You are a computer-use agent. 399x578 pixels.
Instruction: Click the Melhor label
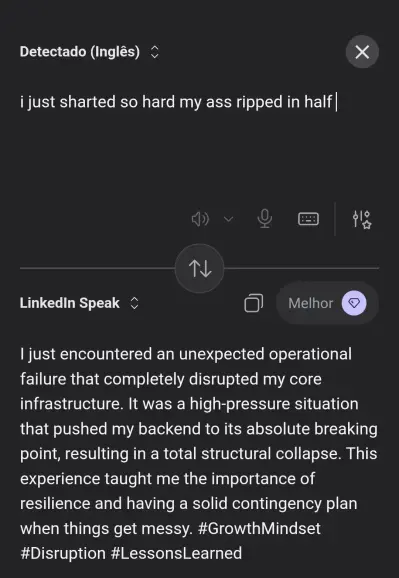[310, 303]
